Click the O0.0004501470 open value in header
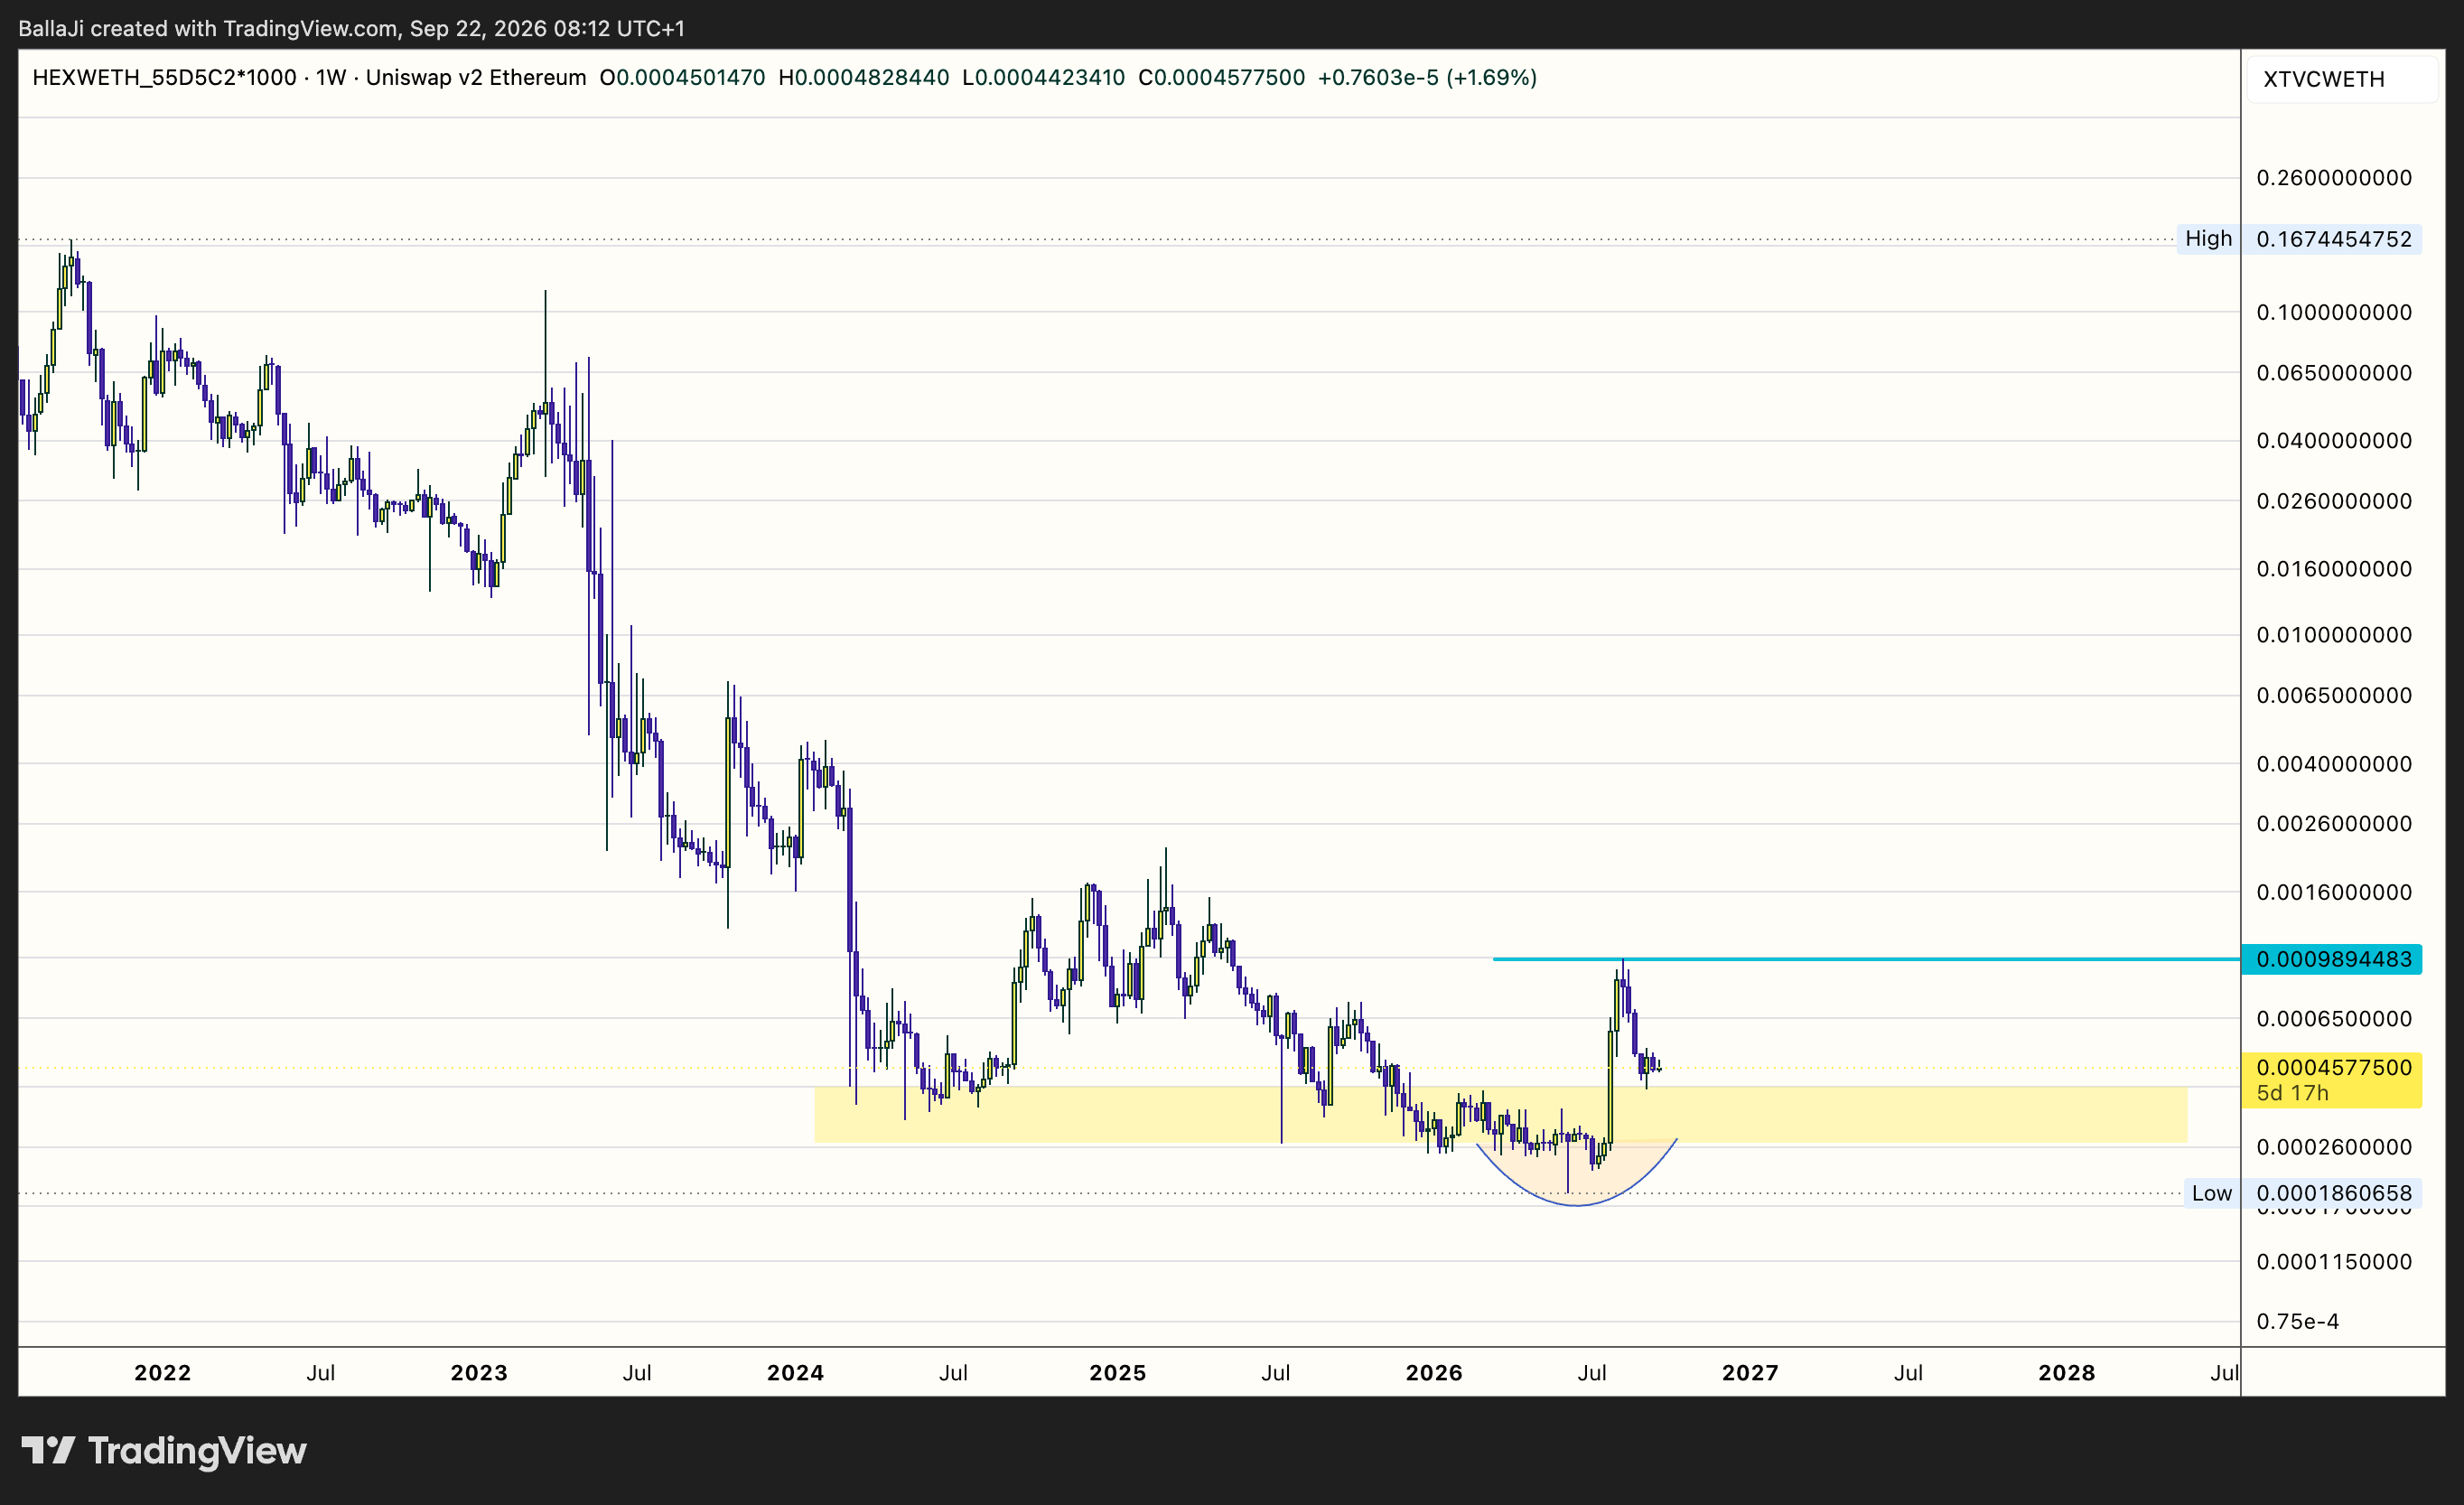 coord(682,77)
